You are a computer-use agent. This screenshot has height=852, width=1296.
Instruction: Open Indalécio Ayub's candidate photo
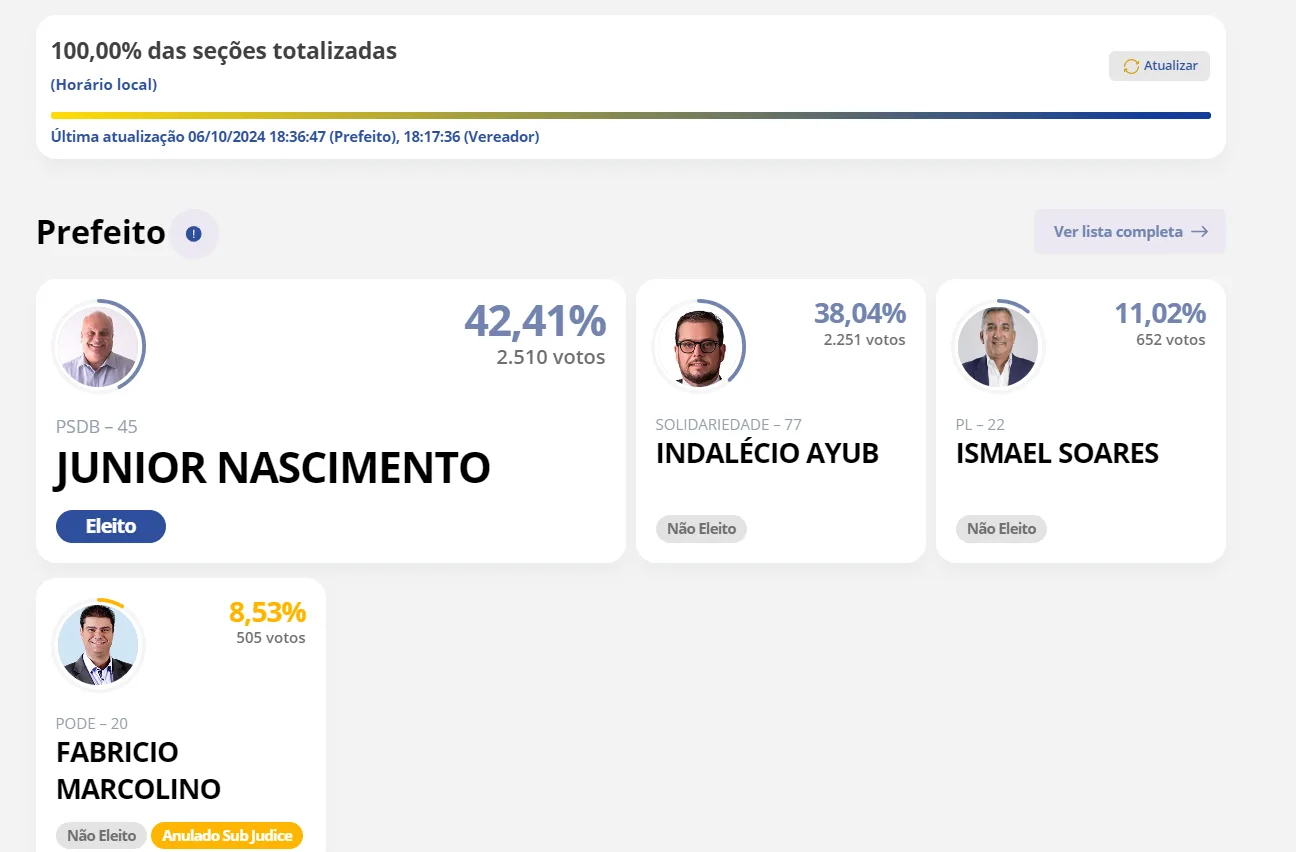pos(698,346)
